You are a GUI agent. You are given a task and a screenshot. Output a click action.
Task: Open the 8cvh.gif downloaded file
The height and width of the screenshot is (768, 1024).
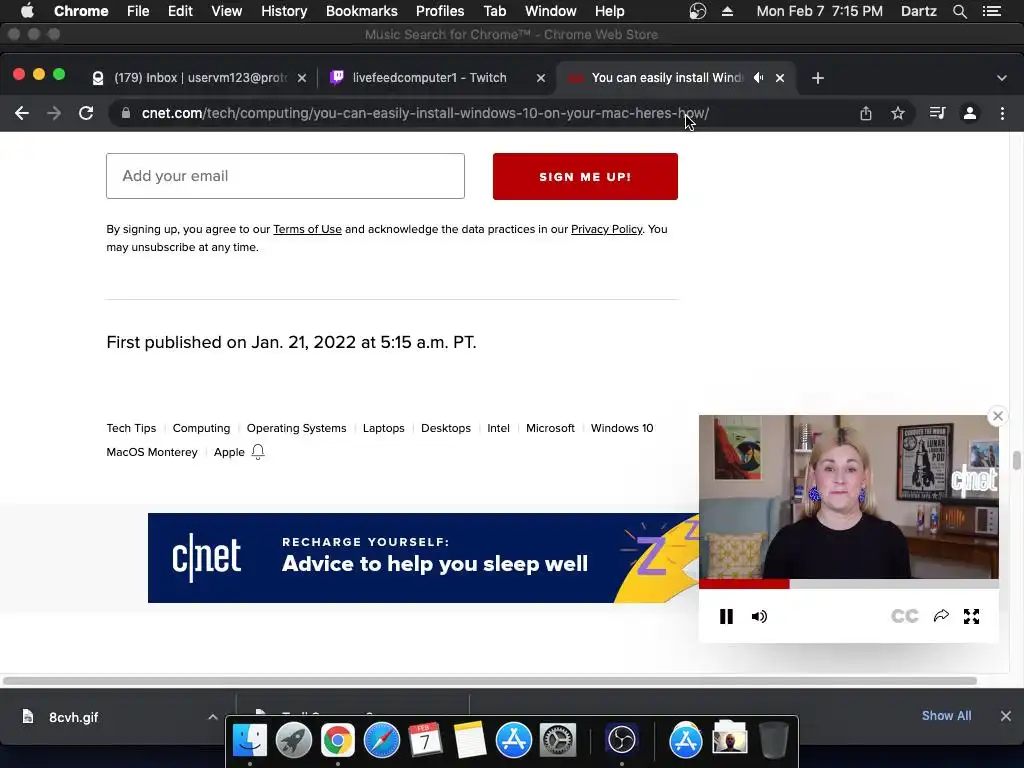pyautogui.click(x=73, y=717)
